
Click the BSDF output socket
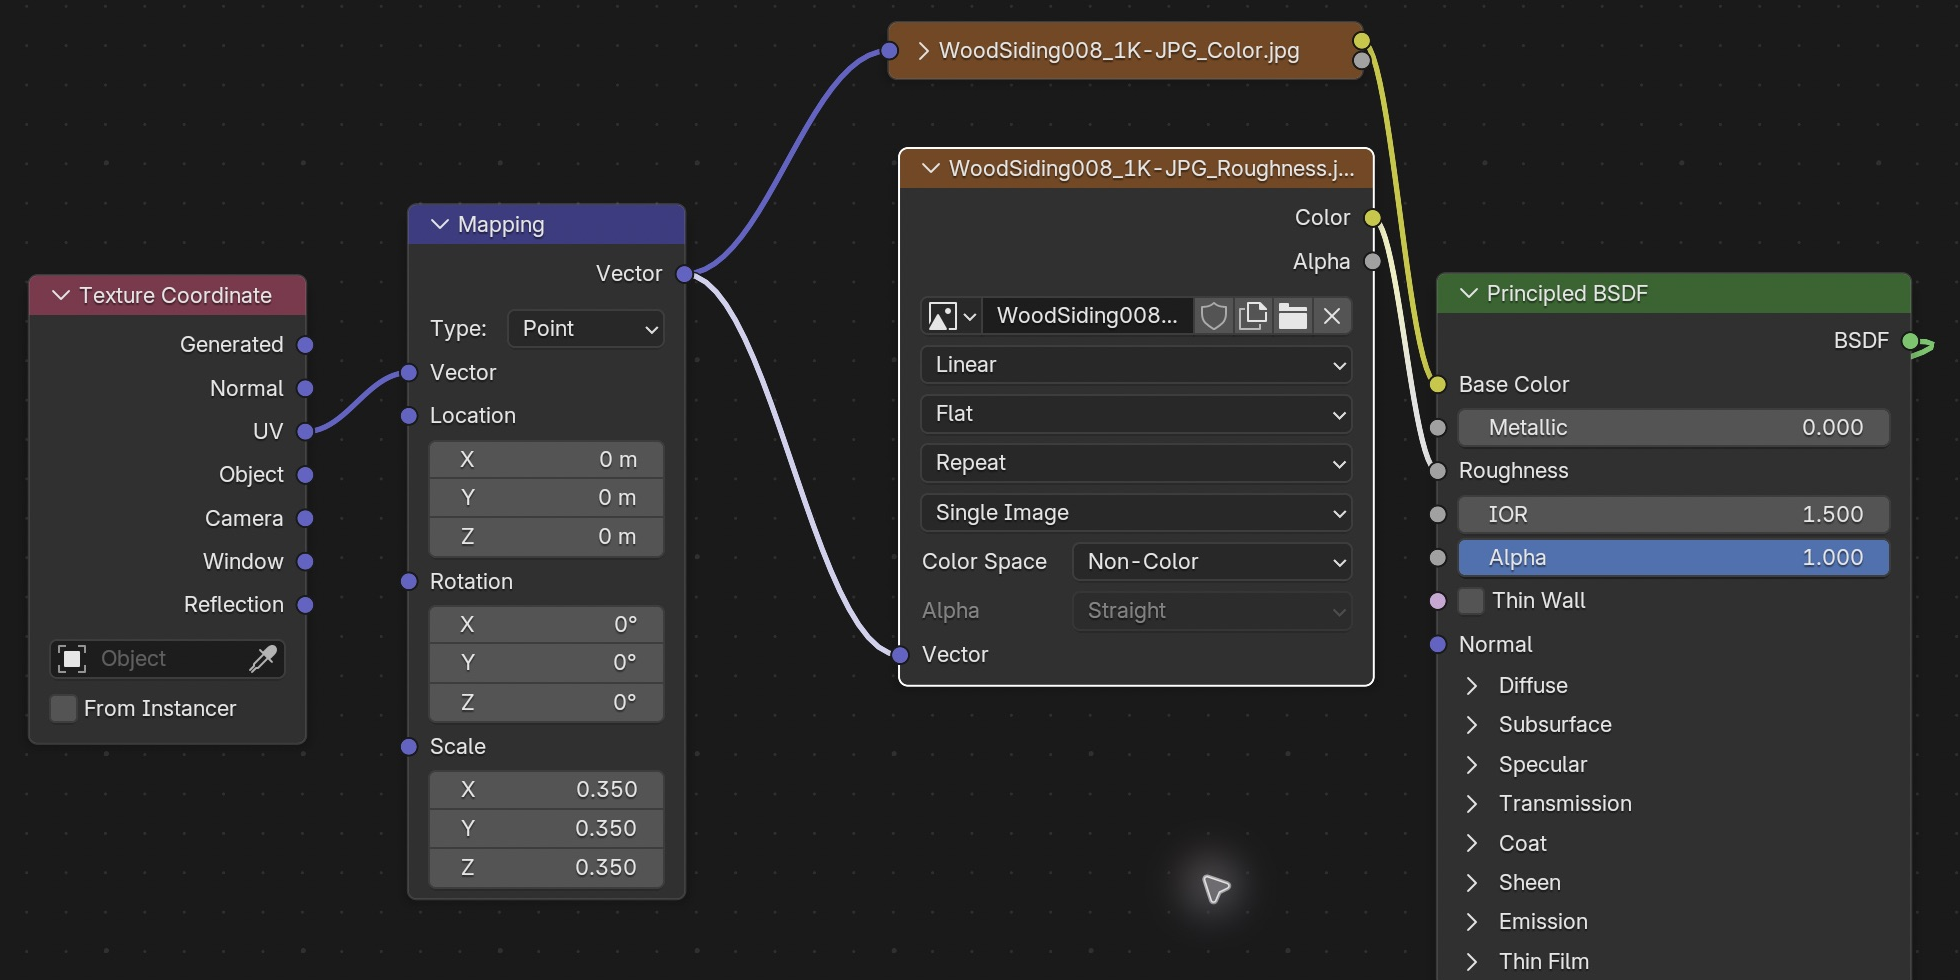click(1911, 341)
